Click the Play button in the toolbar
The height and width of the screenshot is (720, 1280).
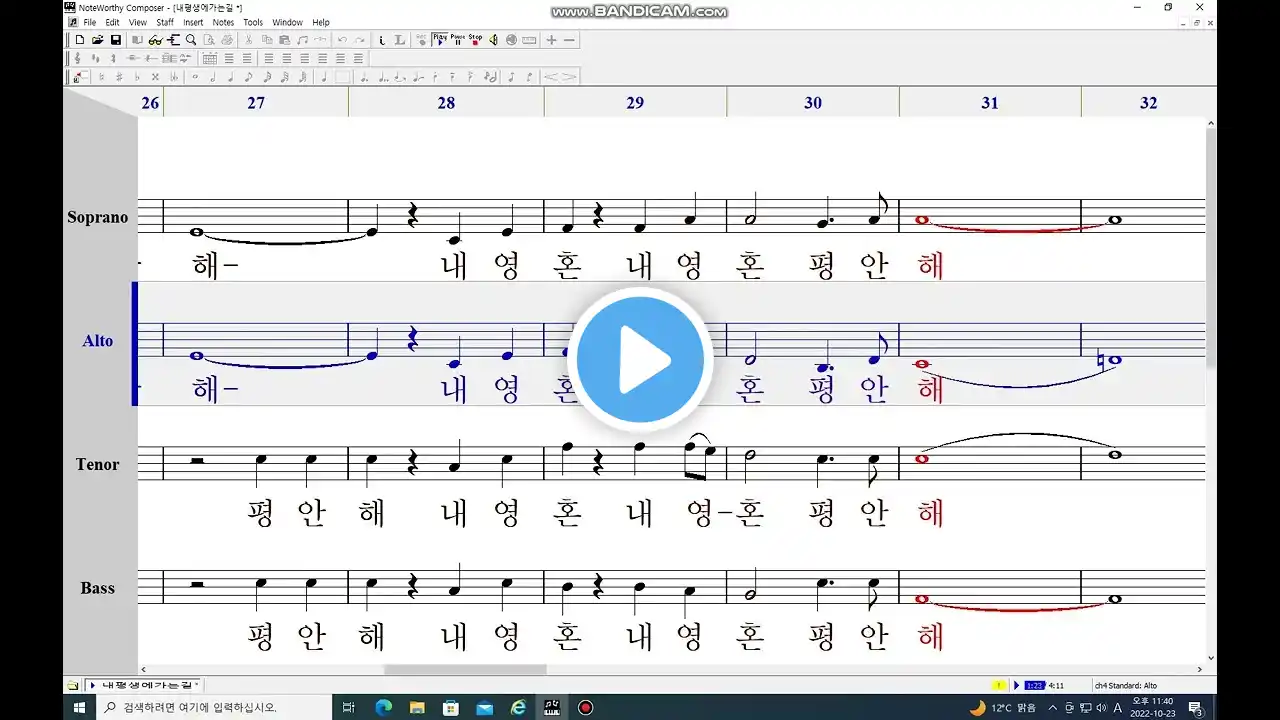point(440,40)
